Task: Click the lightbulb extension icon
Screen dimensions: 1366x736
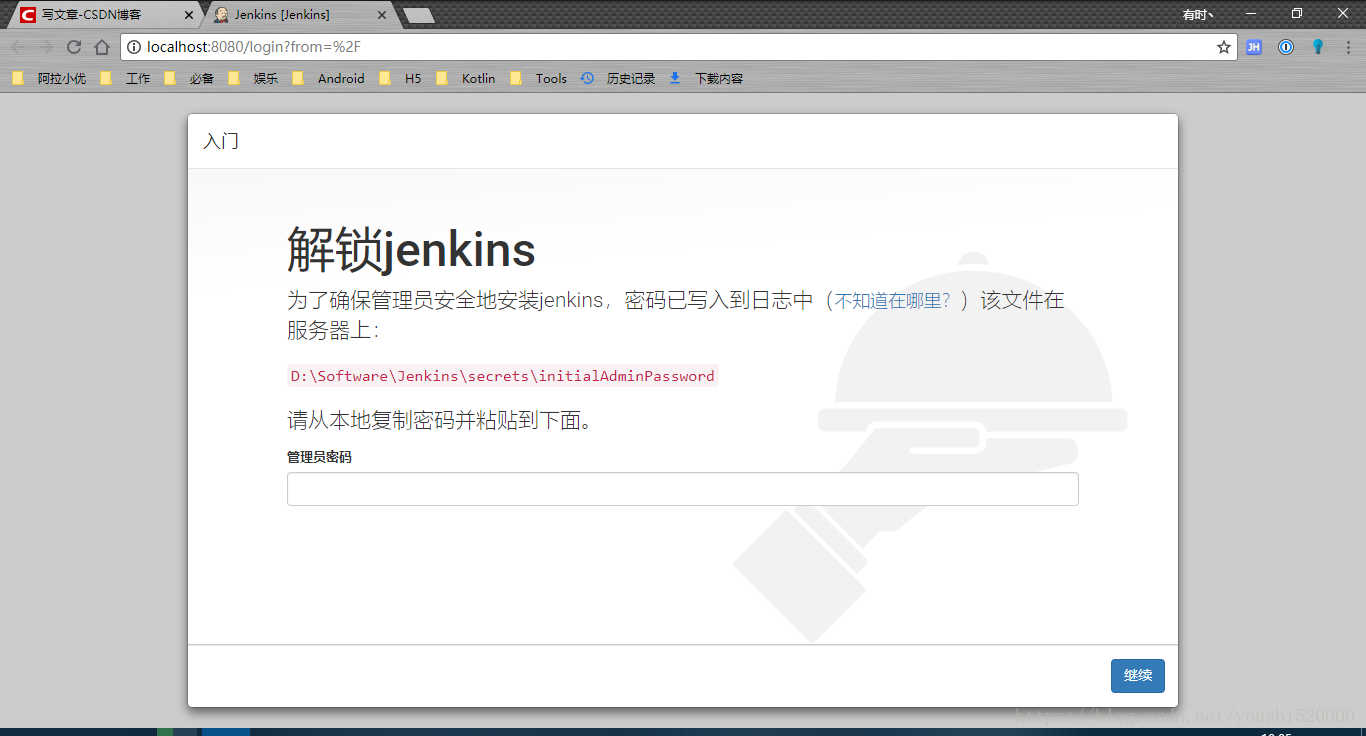Action: (1317, 46)
